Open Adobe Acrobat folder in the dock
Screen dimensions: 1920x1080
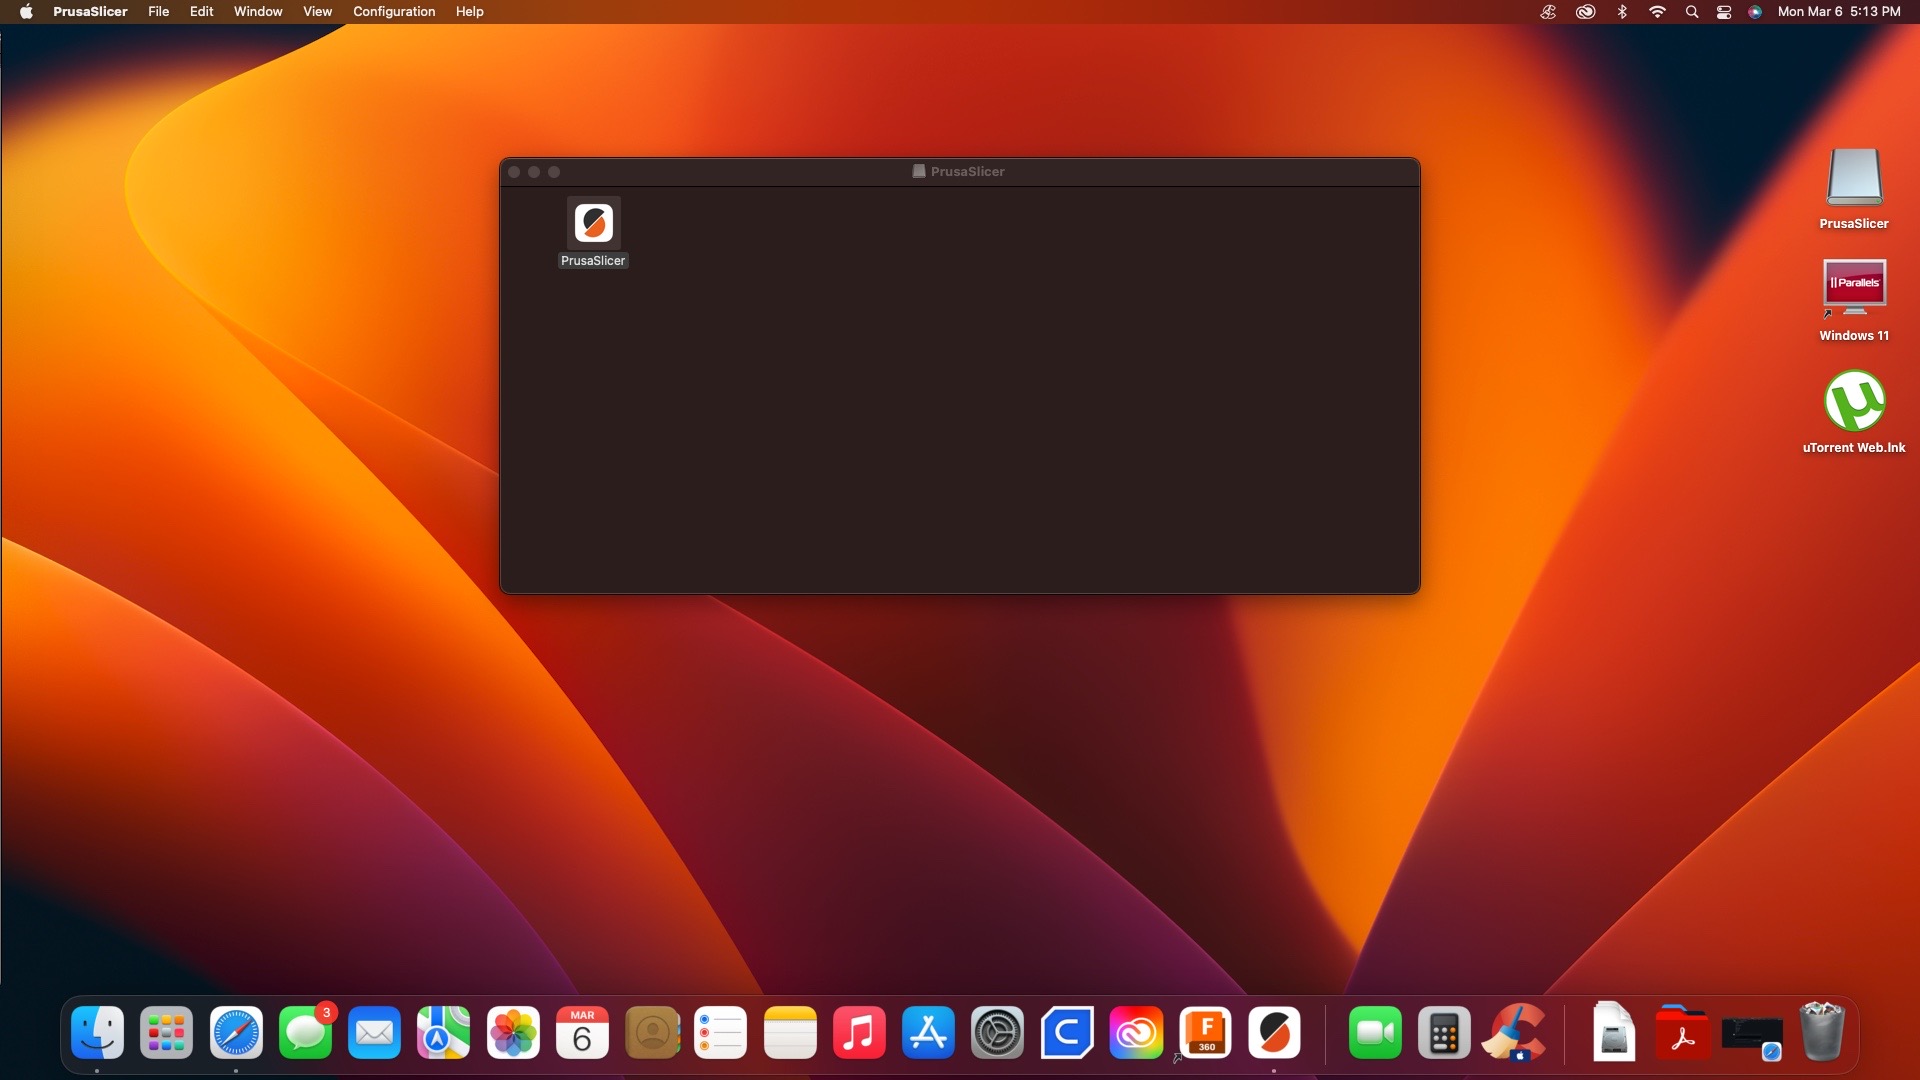(1683, 1033)
